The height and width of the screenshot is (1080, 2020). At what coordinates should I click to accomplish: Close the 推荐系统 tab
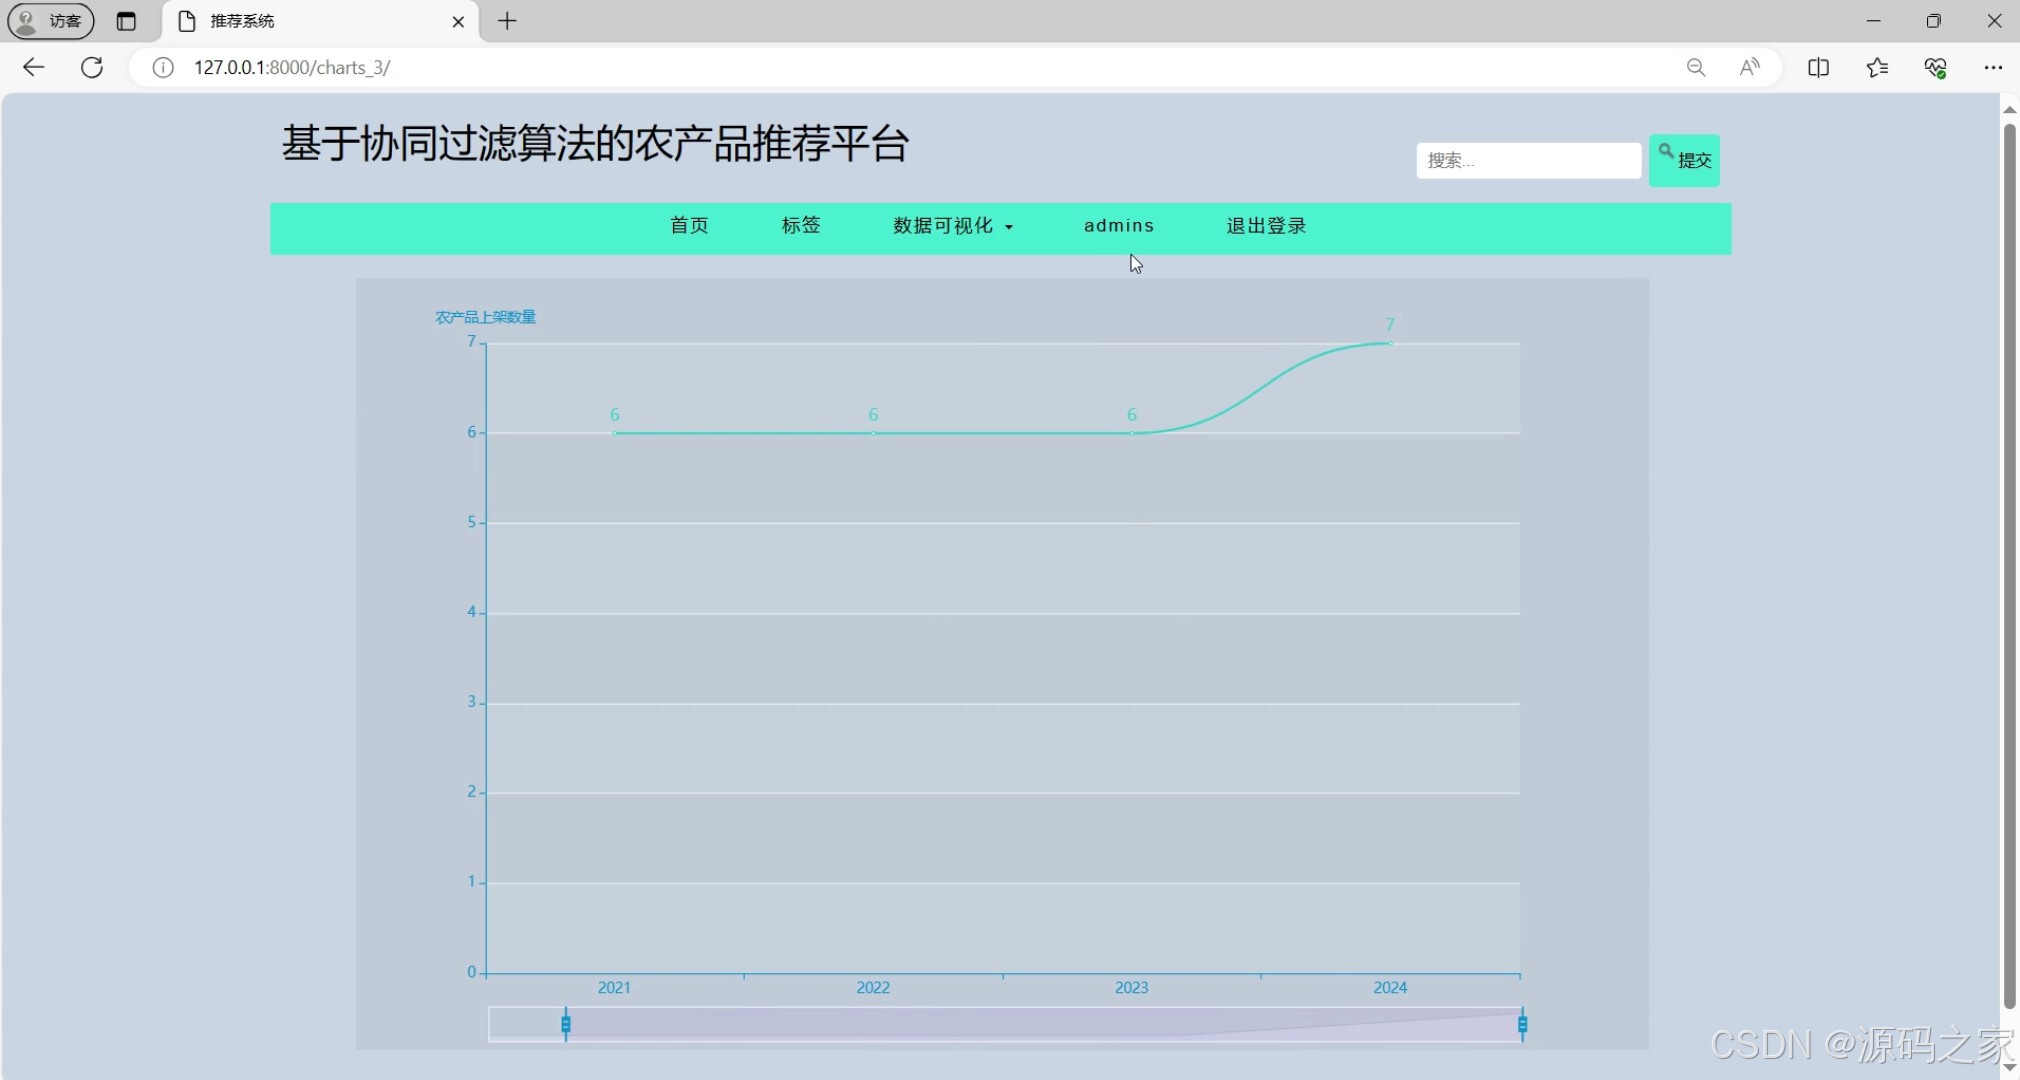tap(458, 21)
